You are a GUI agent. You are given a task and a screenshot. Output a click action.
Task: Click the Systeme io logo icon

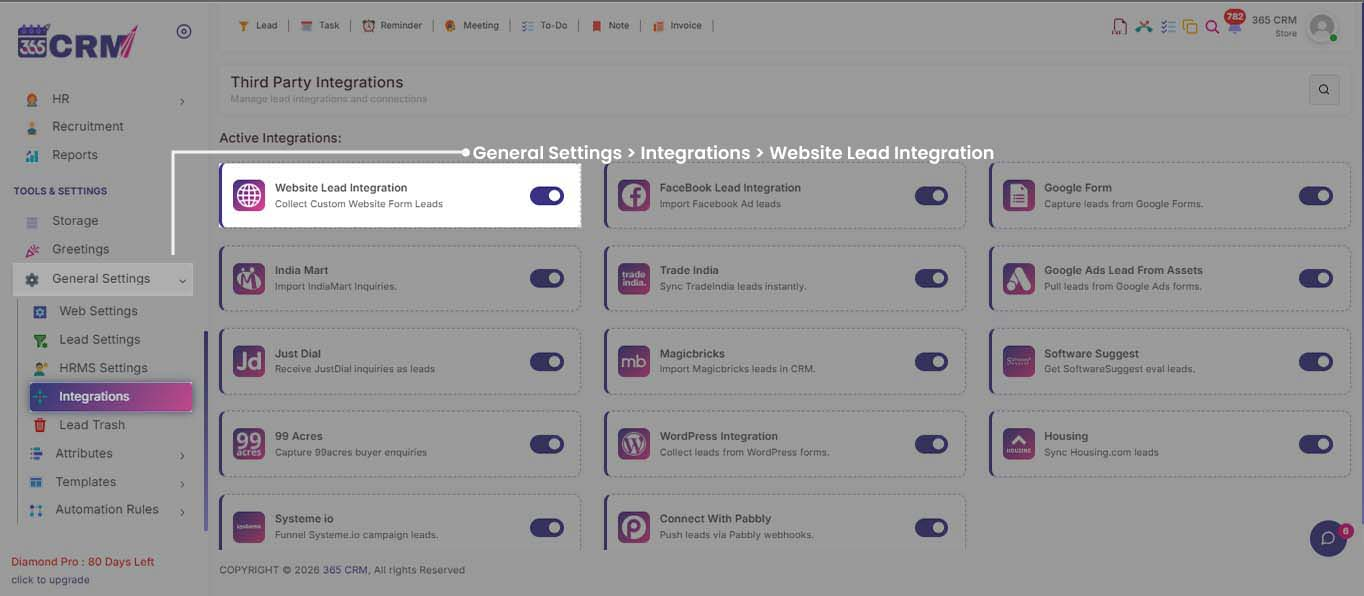[249, 527]
